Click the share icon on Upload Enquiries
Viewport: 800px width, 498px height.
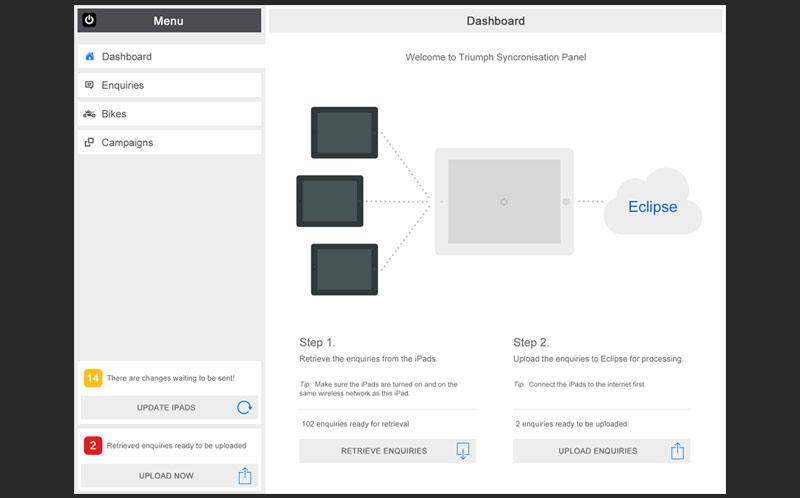[677, 451]
